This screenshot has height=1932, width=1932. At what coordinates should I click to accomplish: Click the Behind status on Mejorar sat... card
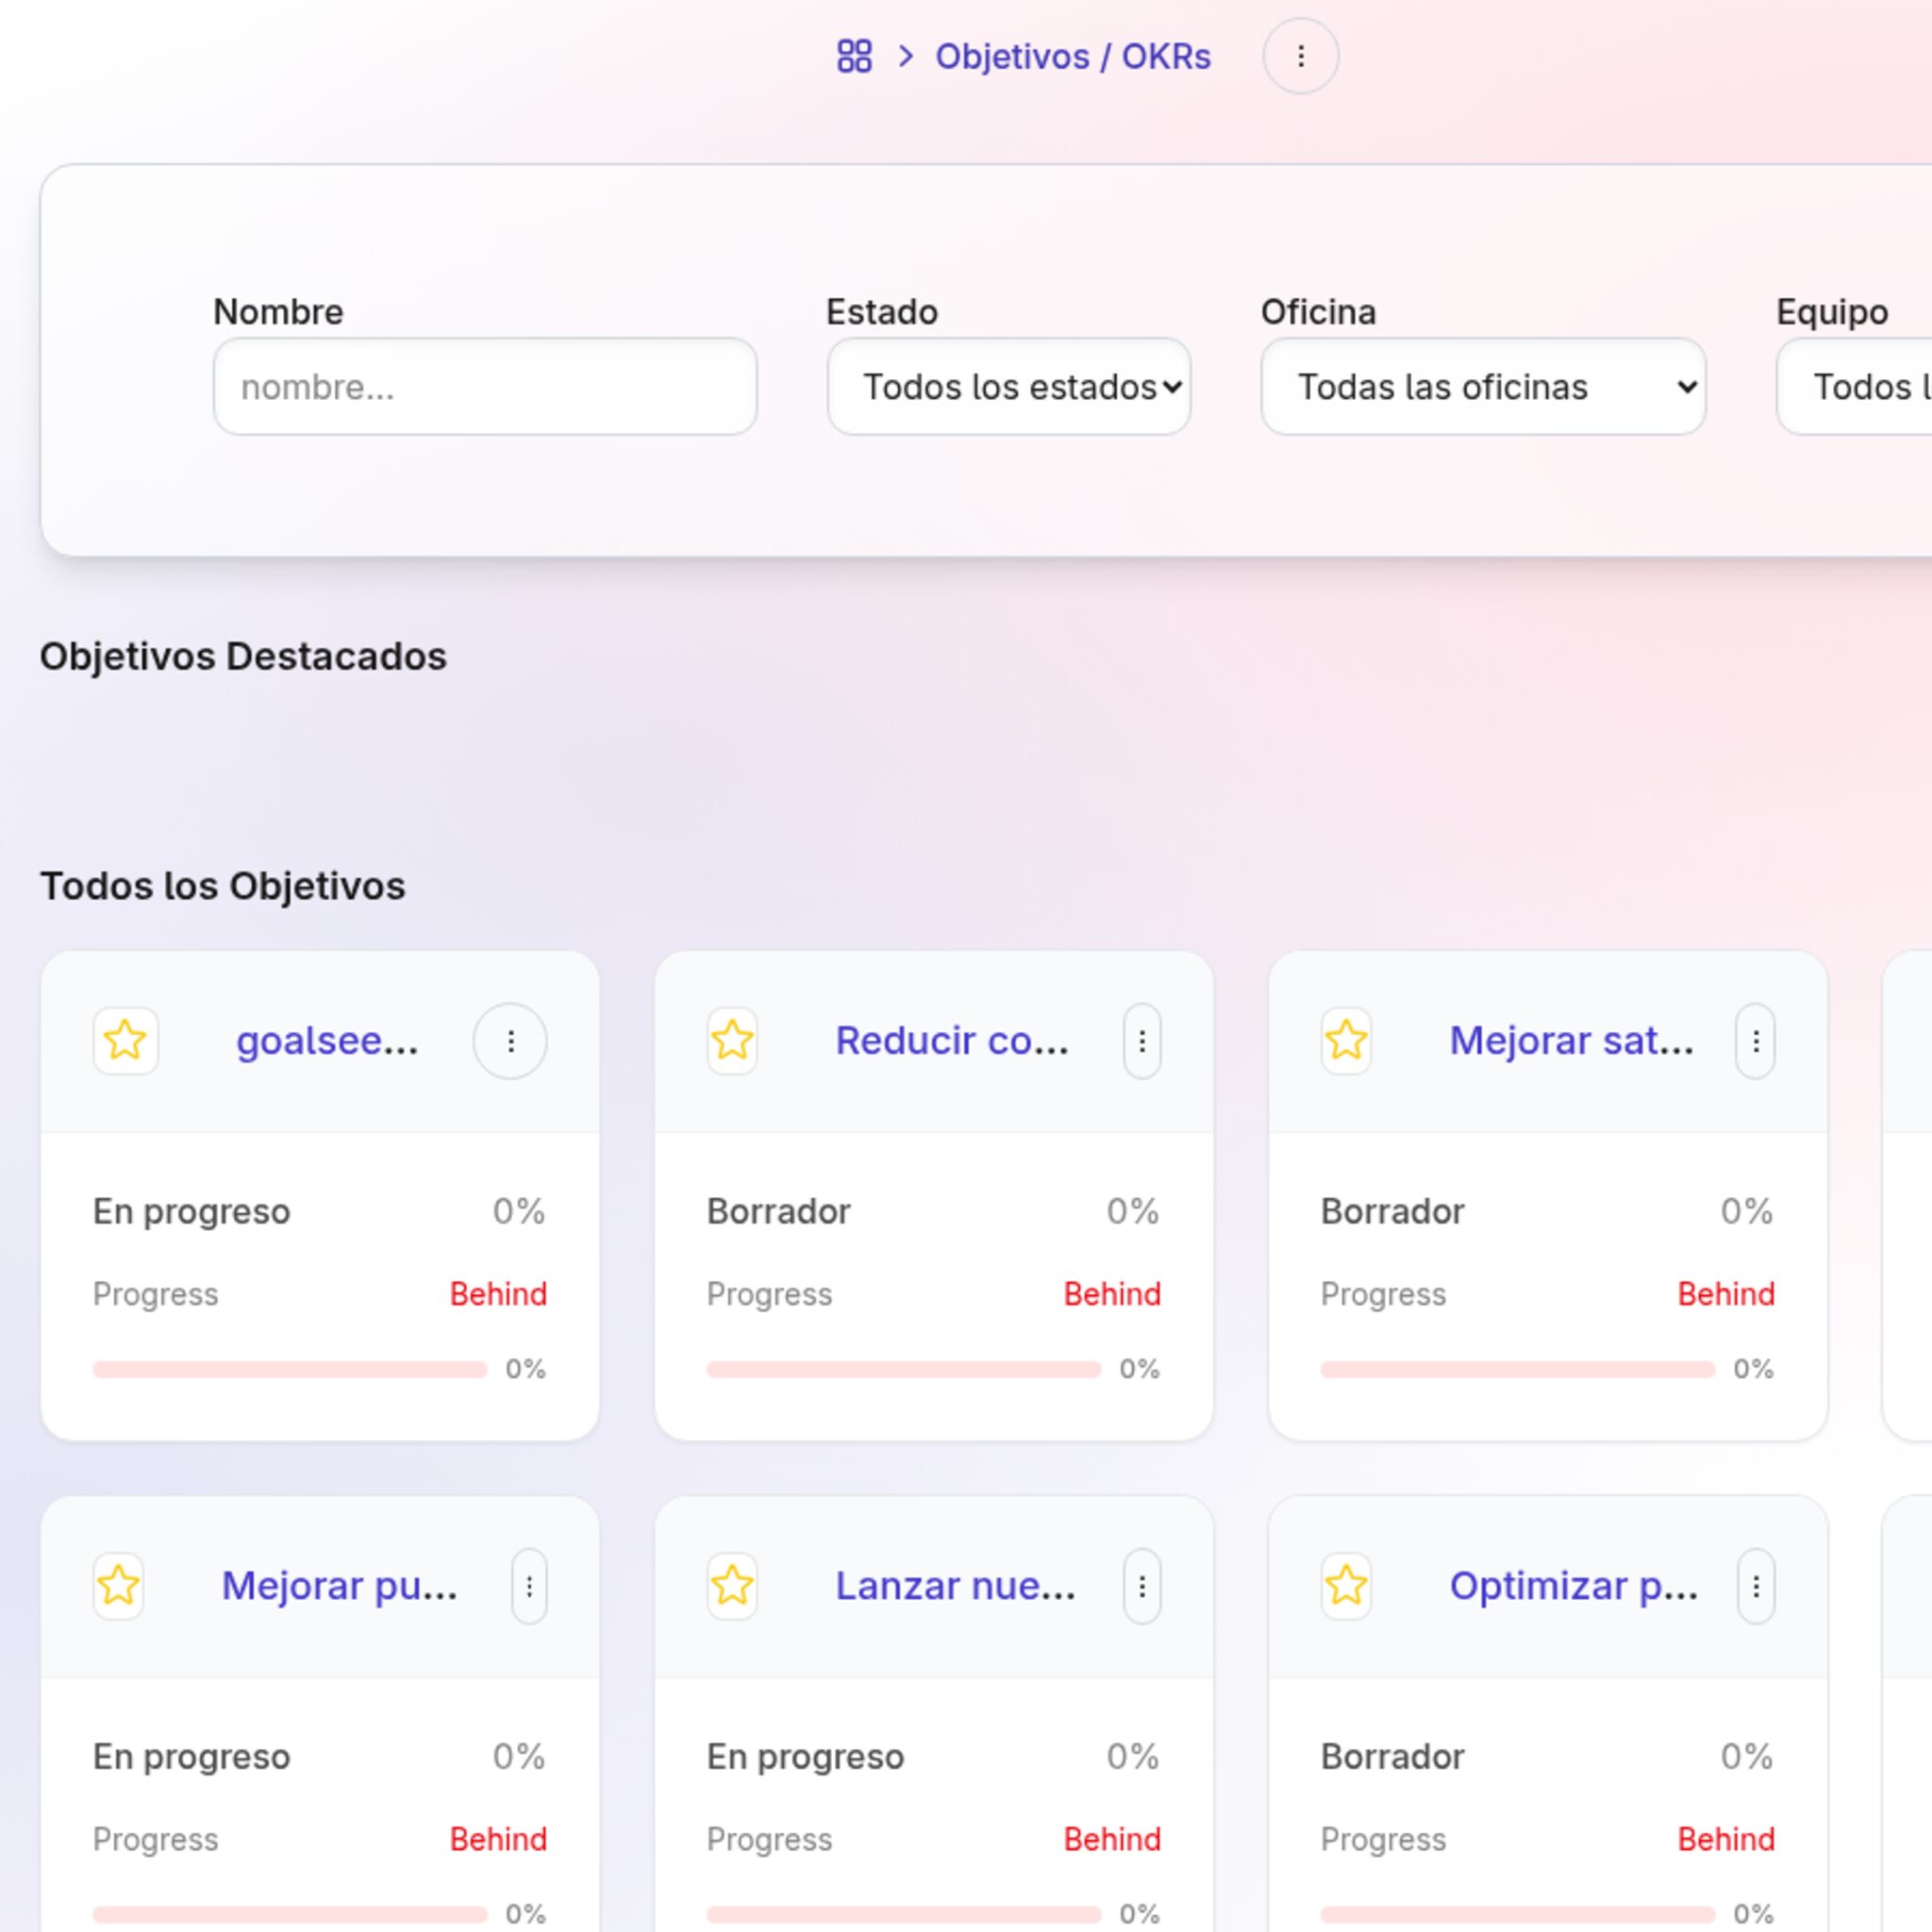(1726, 1294)
